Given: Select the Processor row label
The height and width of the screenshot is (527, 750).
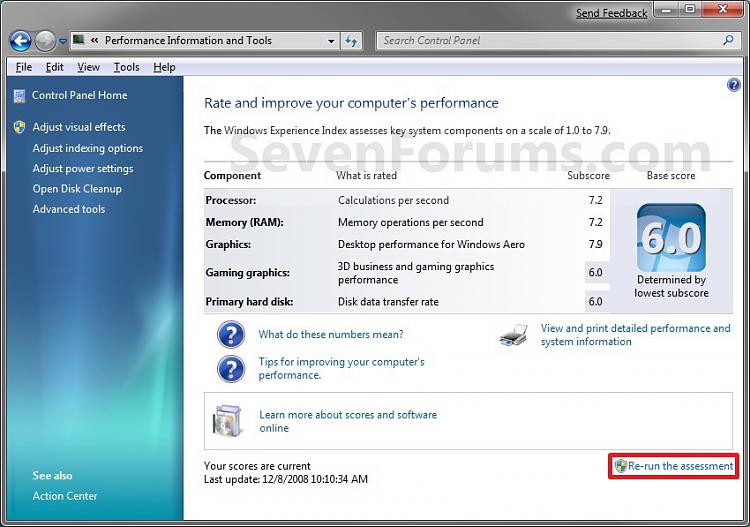Looking at the screenshot, I should [231, 200].
